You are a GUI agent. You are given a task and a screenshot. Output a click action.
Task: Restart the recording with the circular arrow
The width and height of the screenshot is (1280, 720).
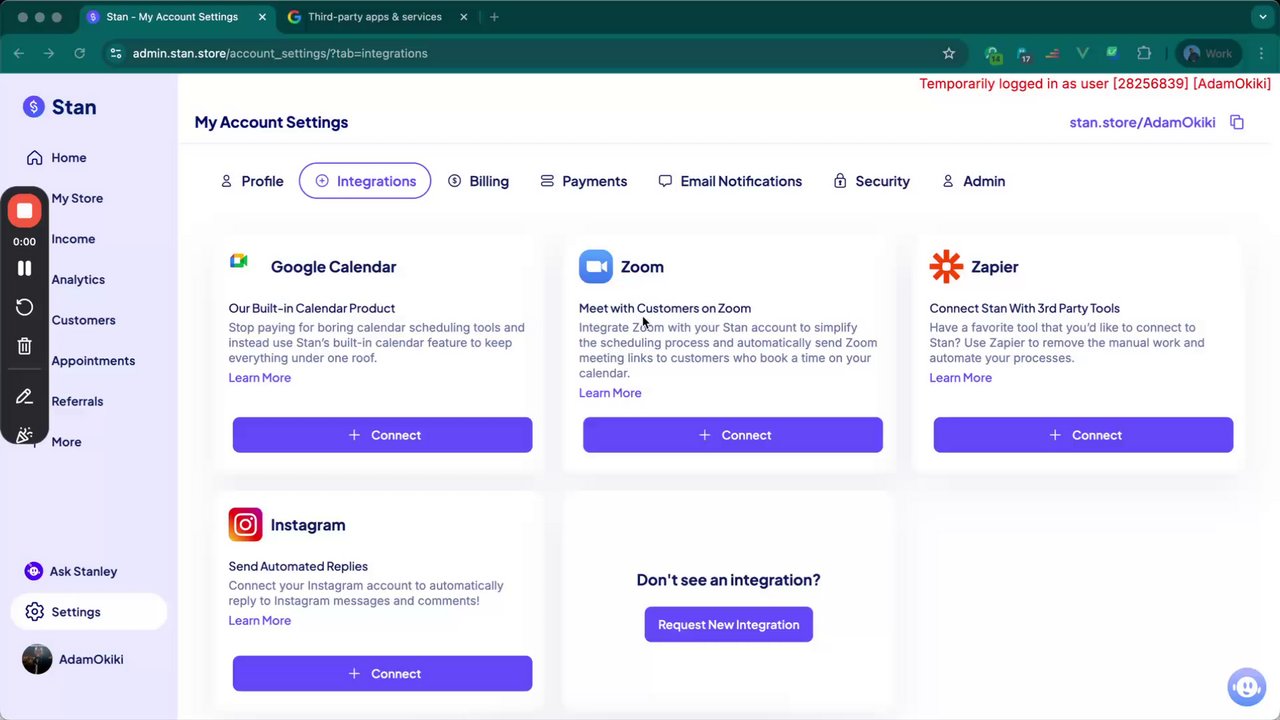[24, 307]
